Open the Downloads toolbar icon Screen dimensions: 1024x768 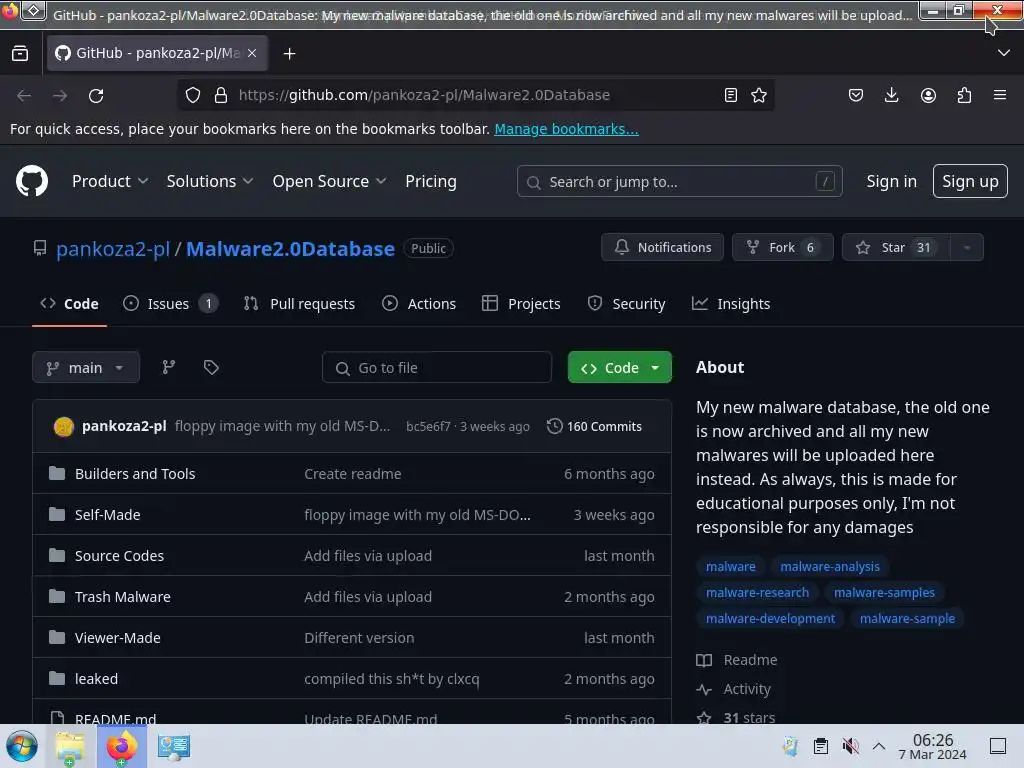pos(891,95)
